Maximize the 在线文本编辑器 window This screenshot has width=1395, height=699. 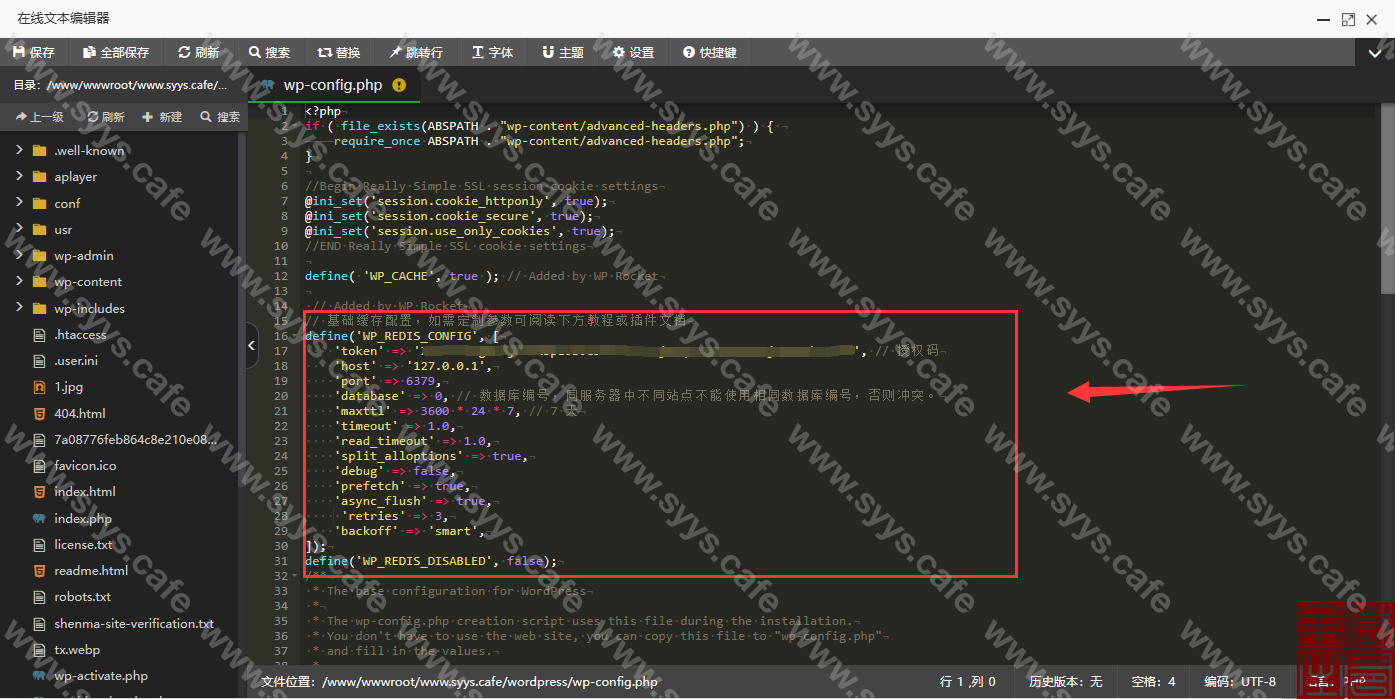click(x=1348, y=19)
